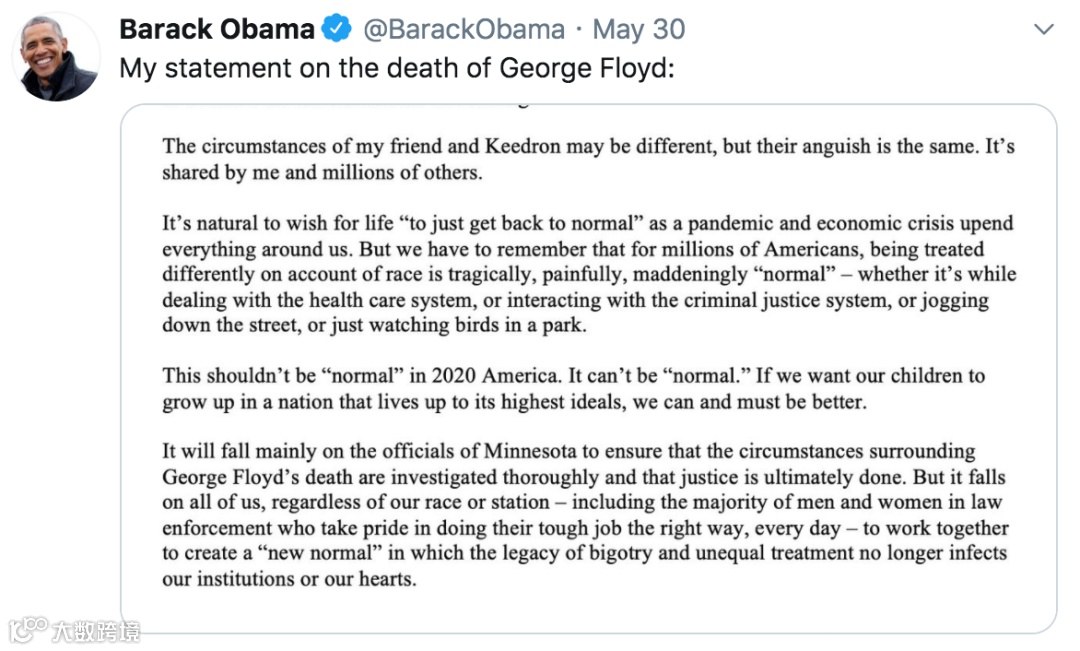Screen dimensions: 1080x651
Task: Click the blue verified badge
Action: tap(336, 30)
